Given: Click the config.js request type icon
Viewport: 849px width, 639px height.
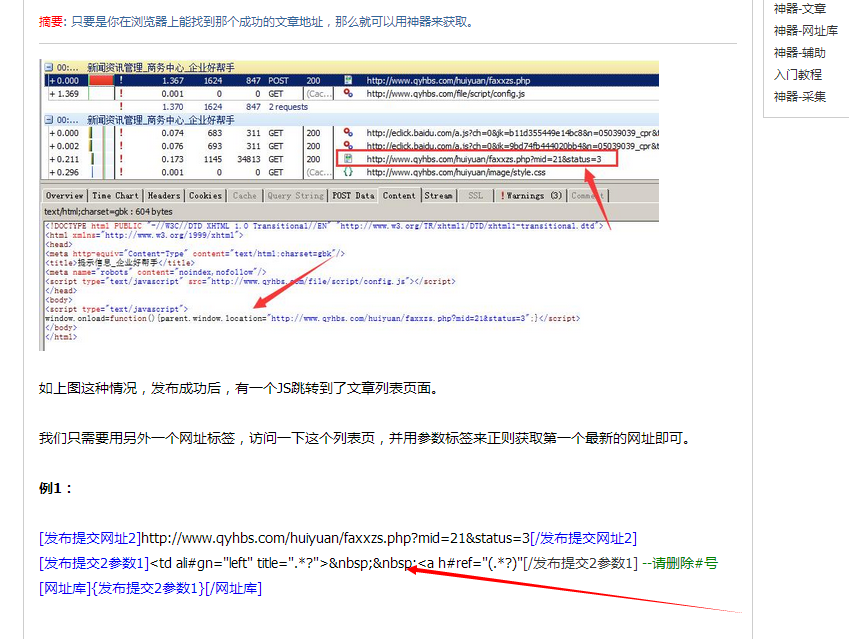Looking at the screenshot, I should [348, 93].
